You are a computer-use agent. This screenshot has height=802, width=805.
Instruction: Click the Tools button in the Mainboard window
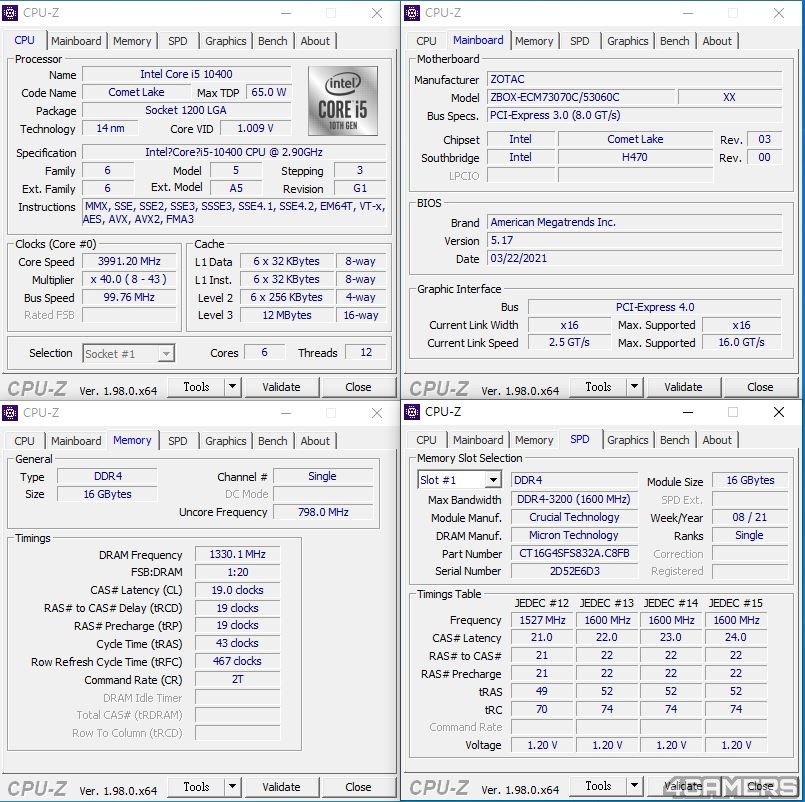[599, 387]
